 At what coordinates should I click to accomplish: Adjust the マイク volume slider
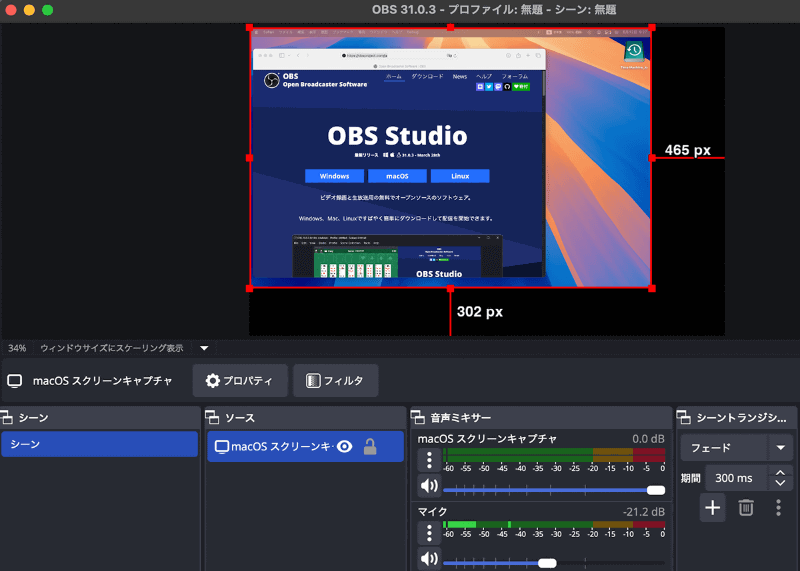click(554, 563)
